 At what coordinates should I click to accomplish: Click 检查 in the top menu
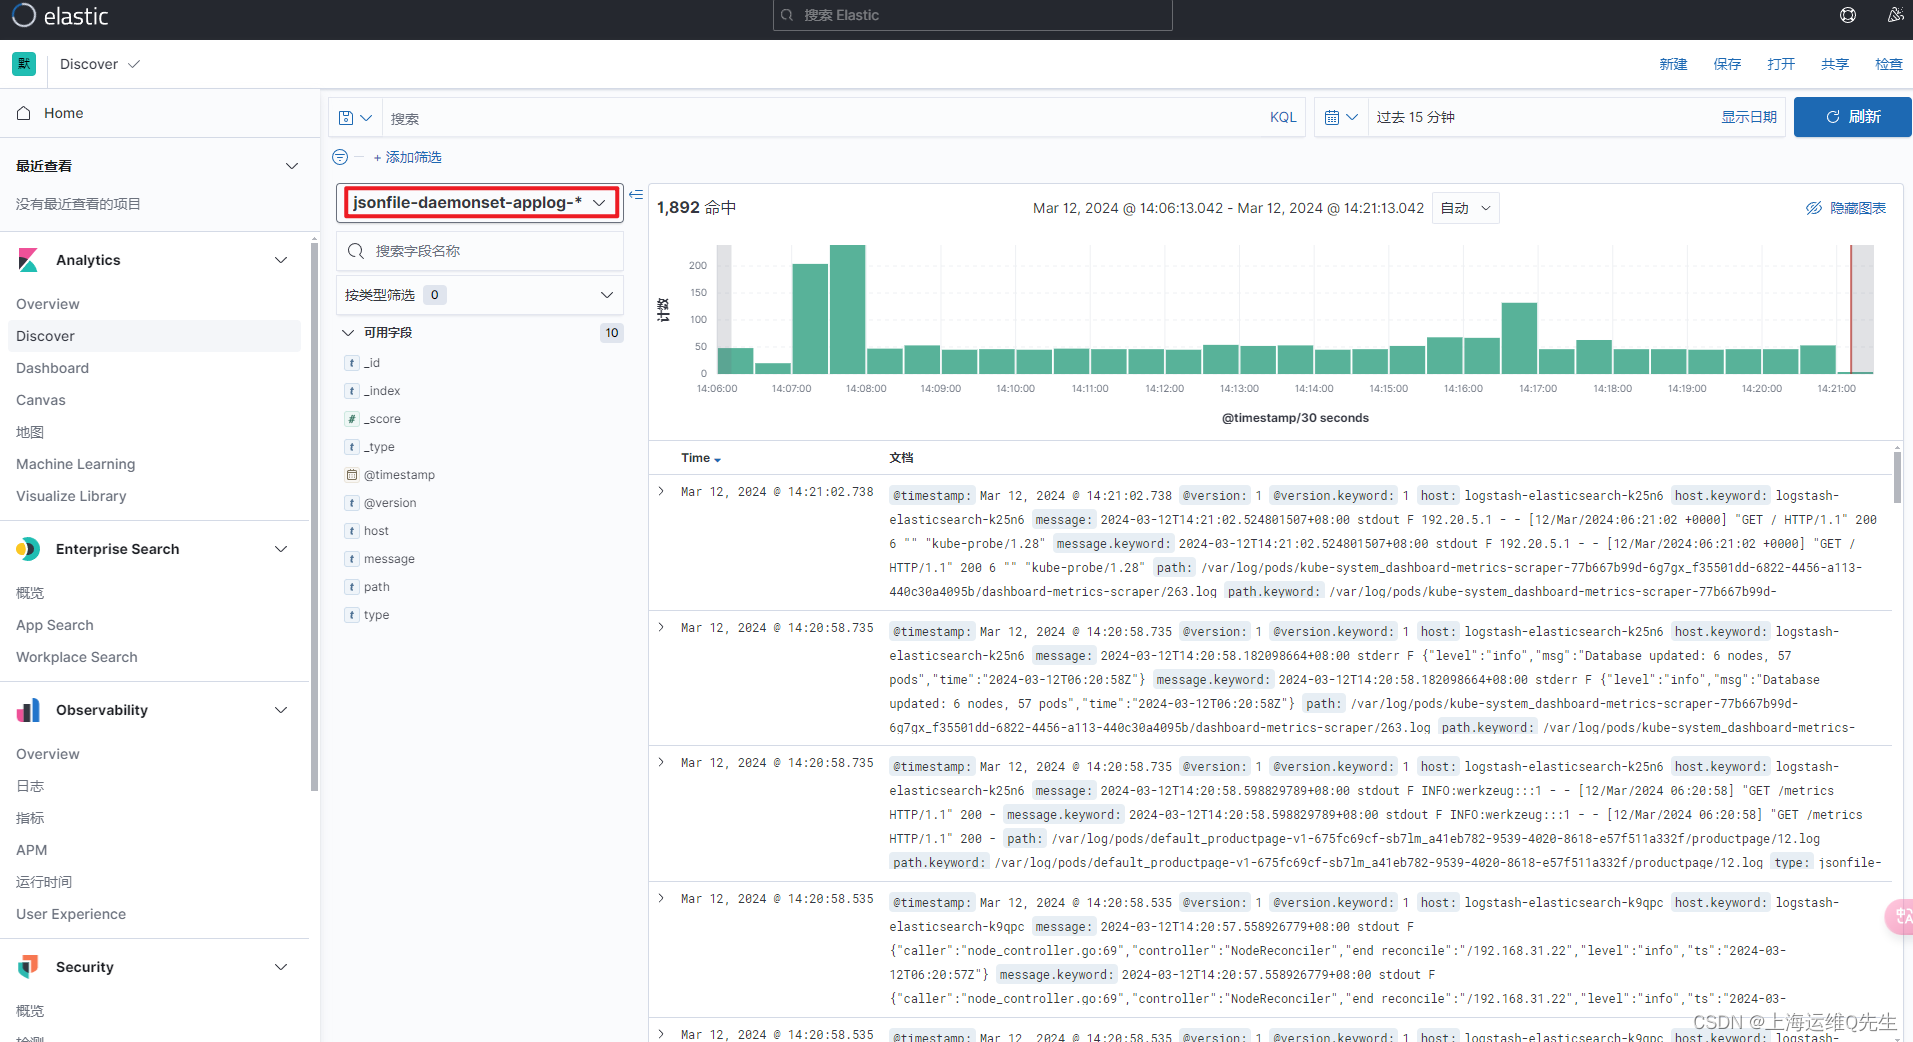pyautogui.click(x=1889, y=64)
